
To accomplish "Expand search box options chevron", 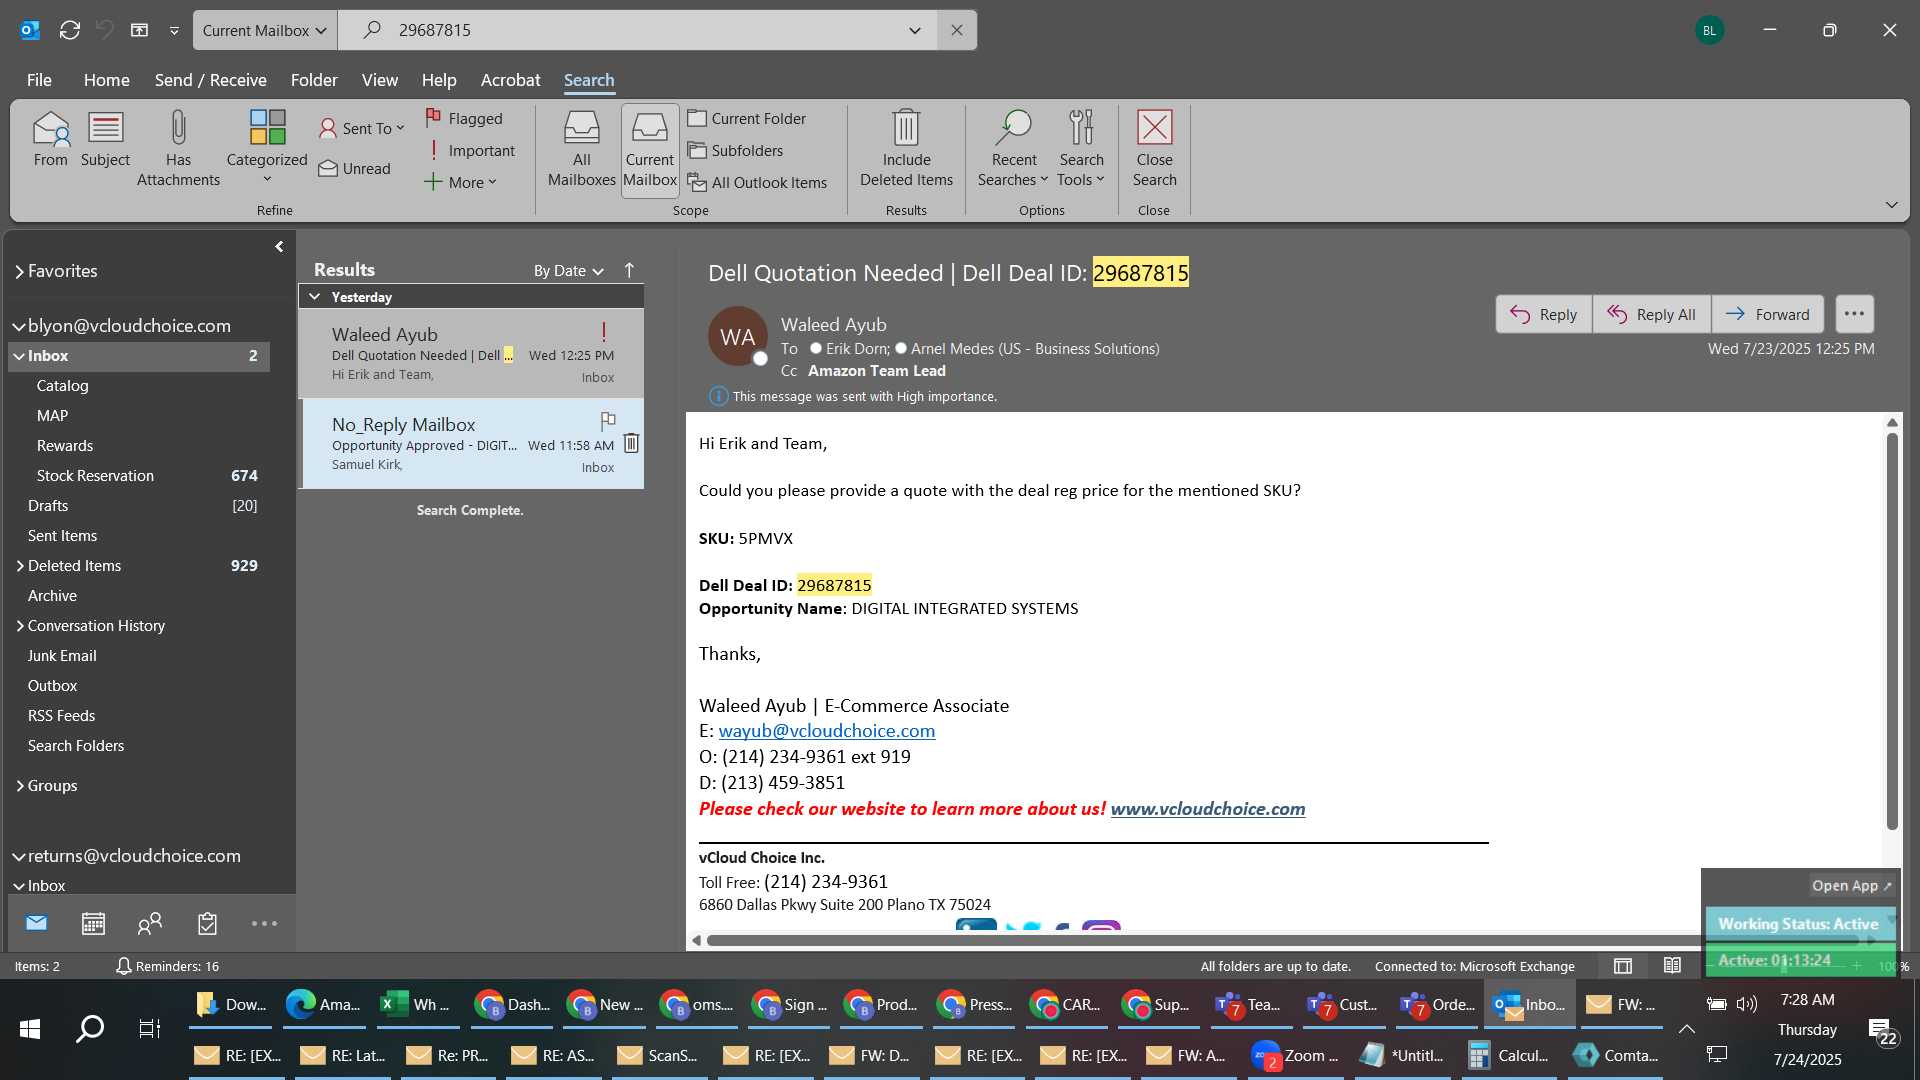I will pos(914,31).
